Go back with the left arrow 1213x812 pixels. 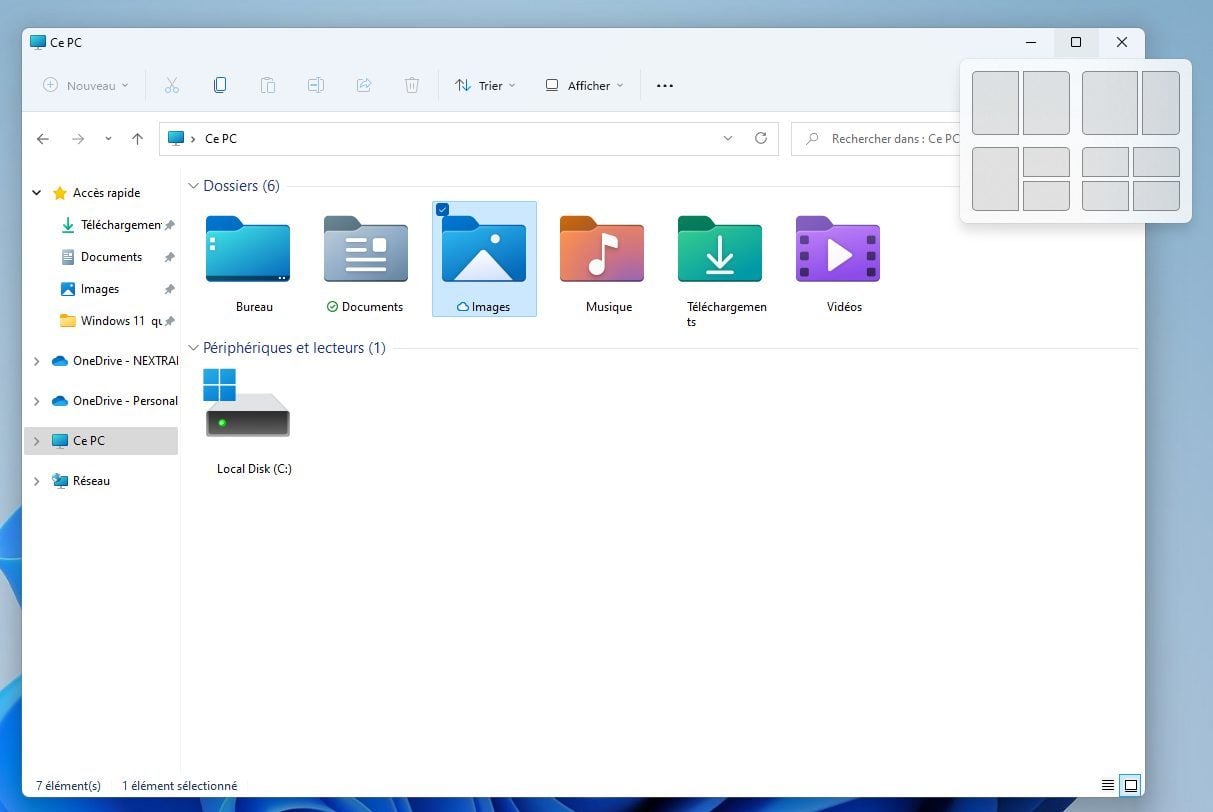click(x=43, y=139)
